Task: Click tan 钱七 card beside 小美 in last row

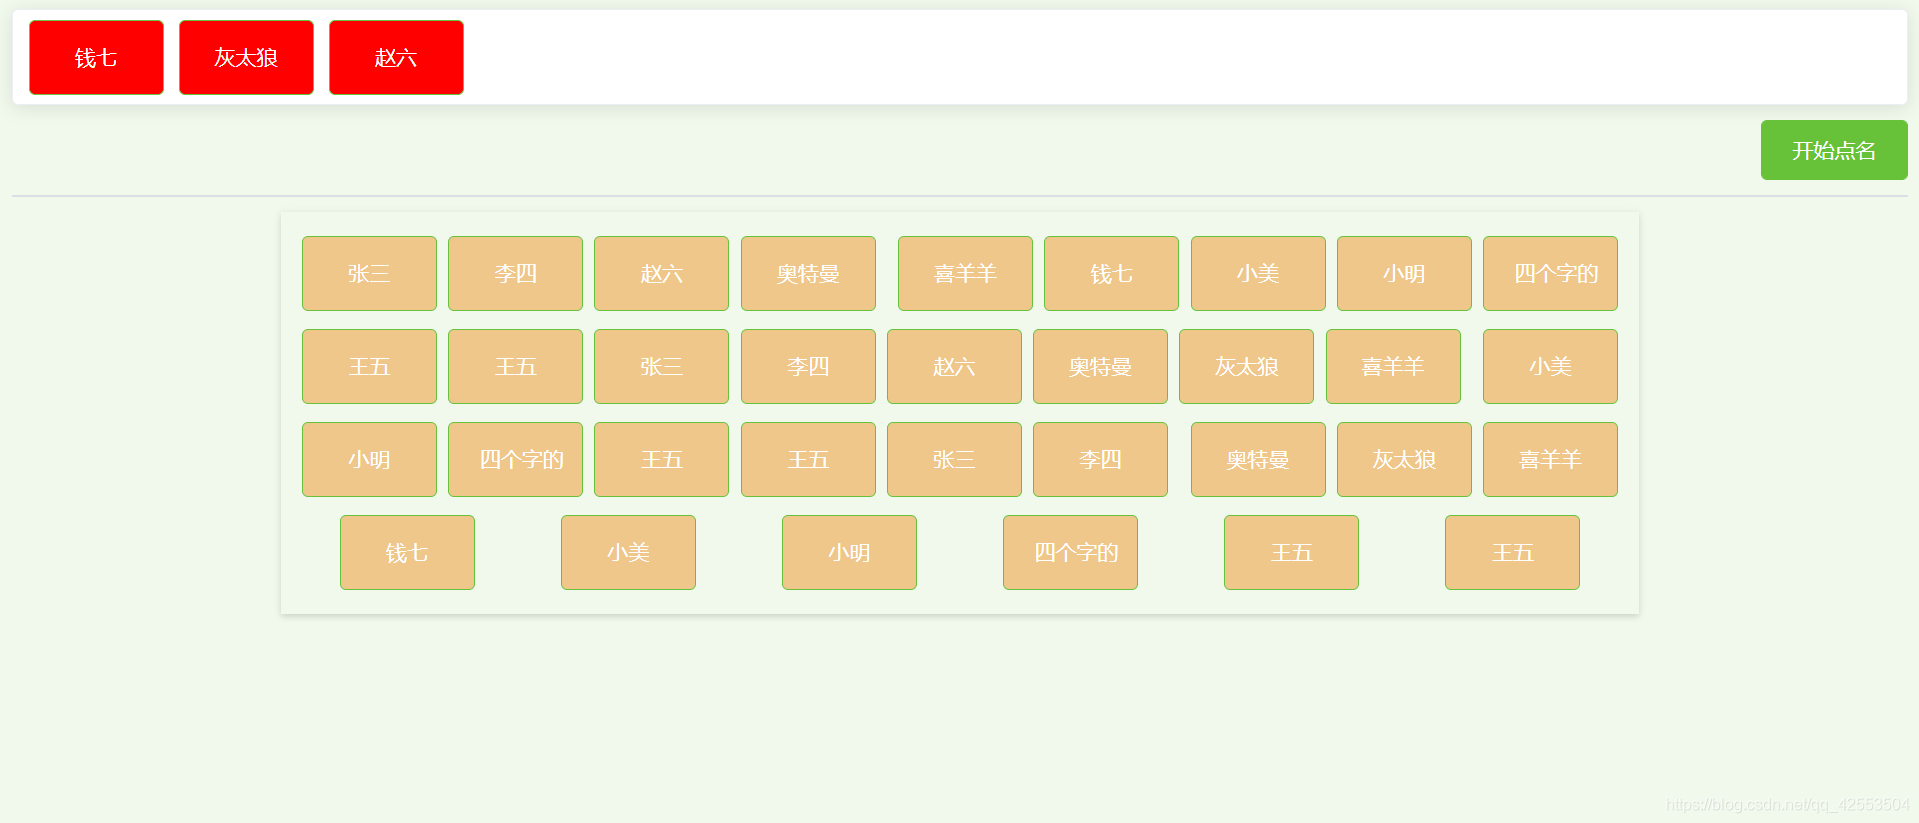Action: [407, 552]
